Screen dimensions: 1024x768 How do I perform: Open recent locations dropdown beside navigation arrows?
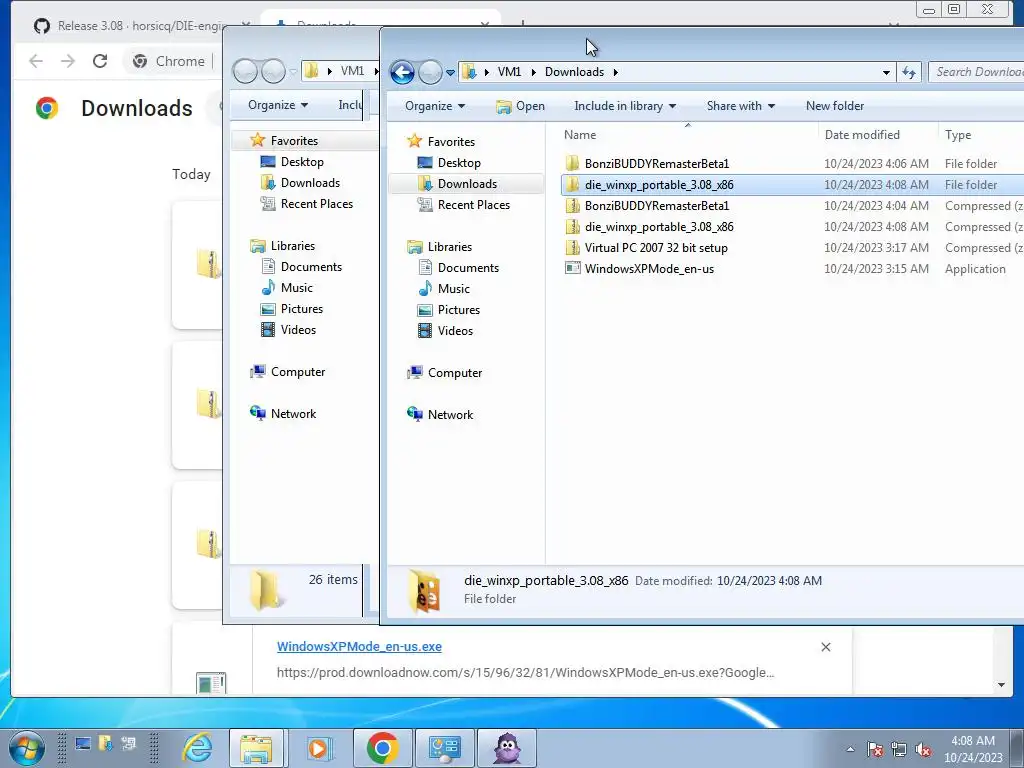pos(450,72)
